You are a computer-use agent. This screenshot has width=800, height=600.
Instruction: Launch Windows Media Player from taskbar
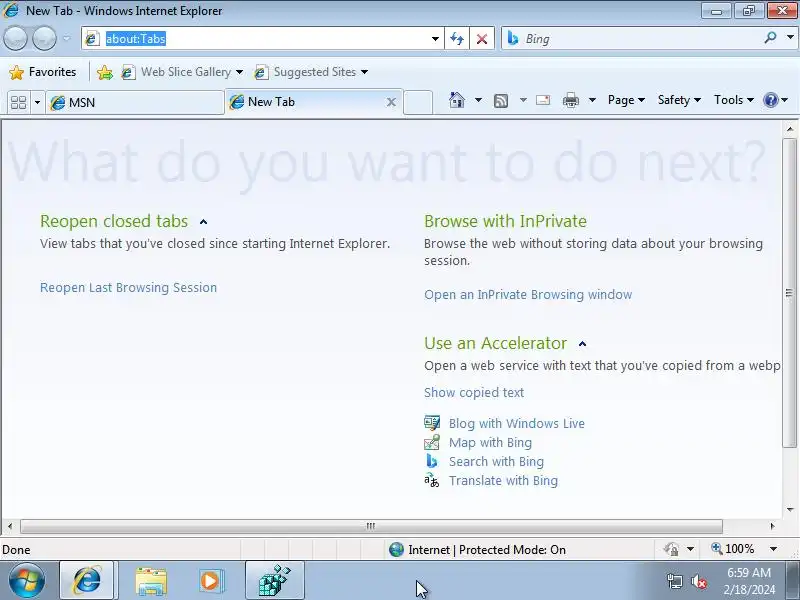click(211, 581)
